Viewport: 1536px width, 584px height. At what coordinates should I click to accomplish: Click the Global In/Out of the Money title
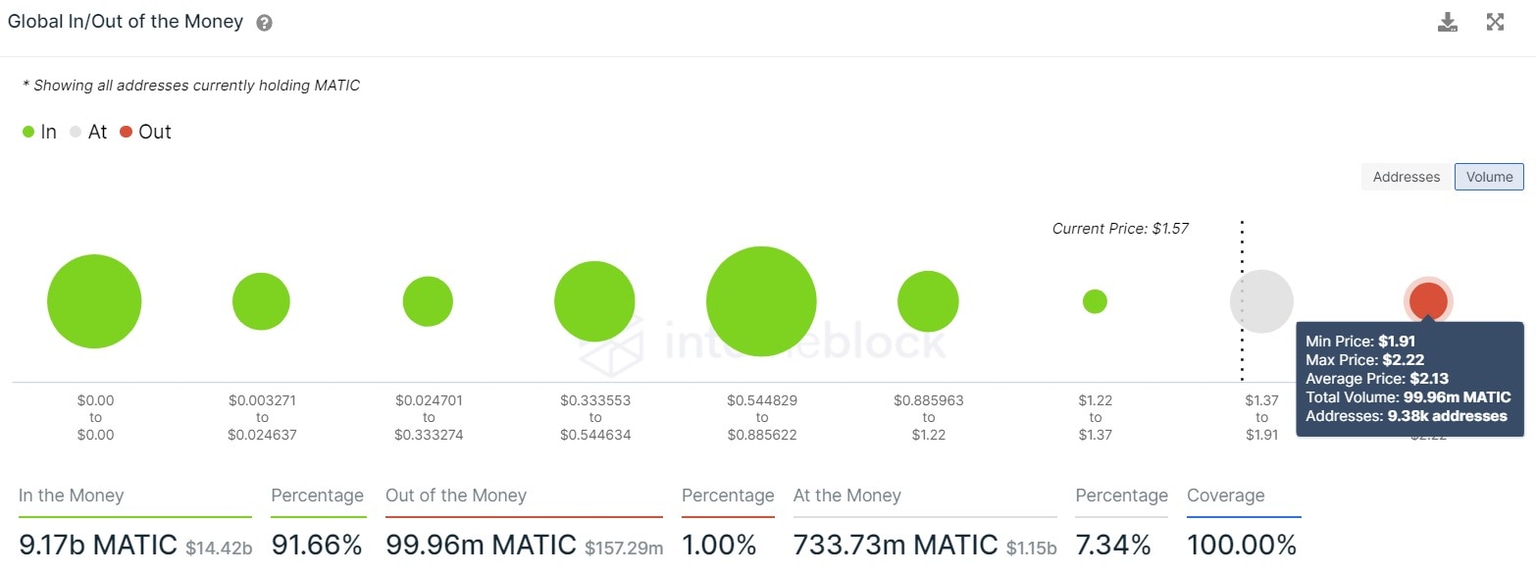[125, 20]
